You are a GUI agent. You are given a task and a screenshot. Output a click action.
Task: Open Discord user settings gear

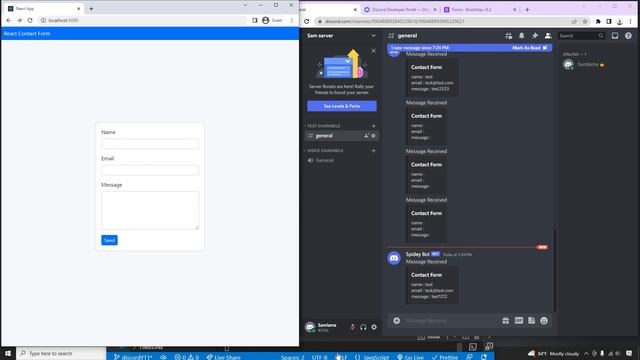pyautogui.click(x=374, y=327)
